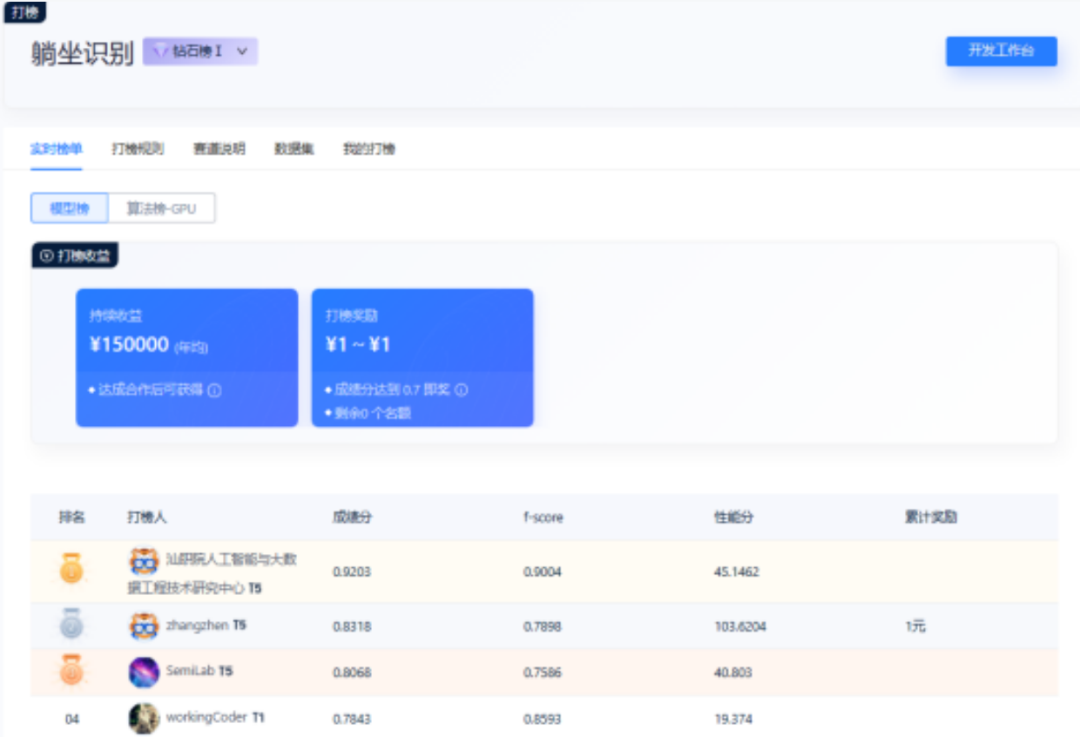Viewport: 1080px width, 737px height.
Task: Open the 赛道说明 tab
Action: click(219, 149)
